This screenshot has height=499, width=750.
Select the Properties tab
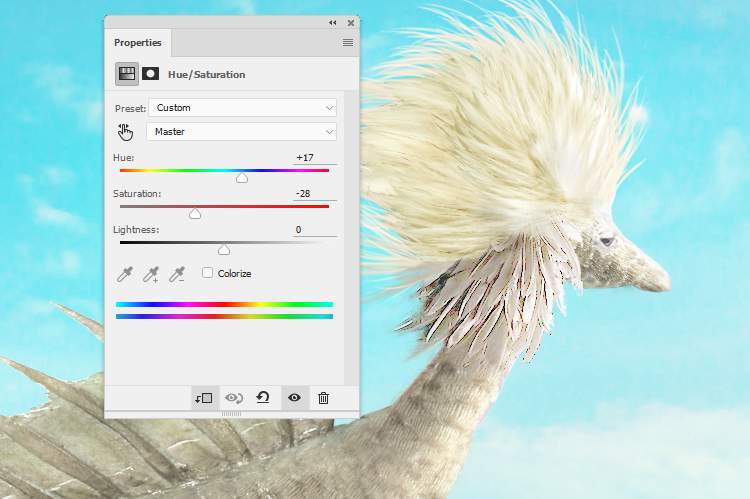[x=138, y=43]
